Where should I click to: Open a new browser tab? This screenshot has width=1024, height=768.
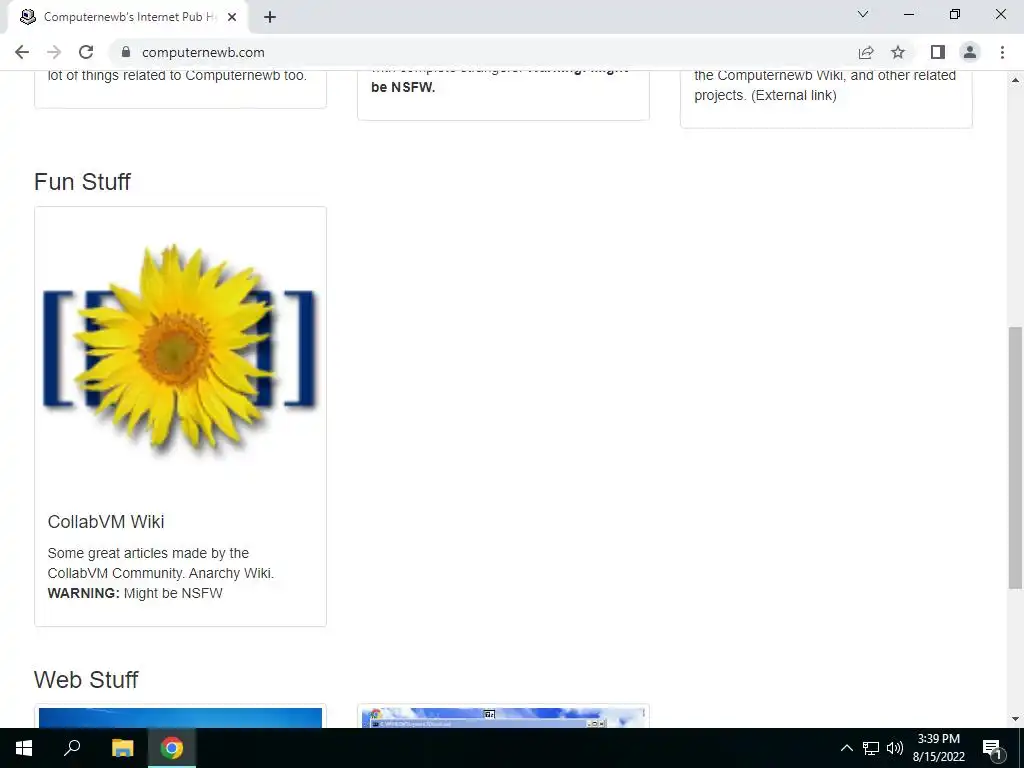point(270,17)
